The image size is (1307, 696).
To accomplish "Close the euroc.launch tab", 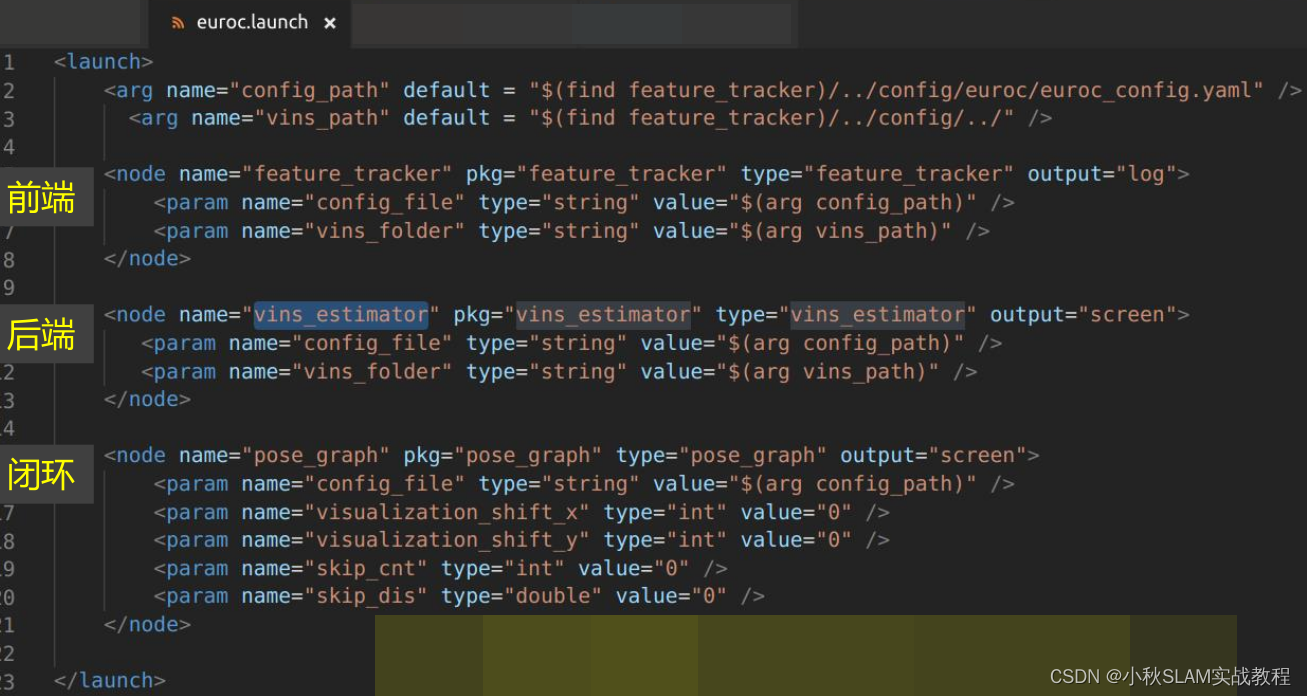I will coord(330,23).
